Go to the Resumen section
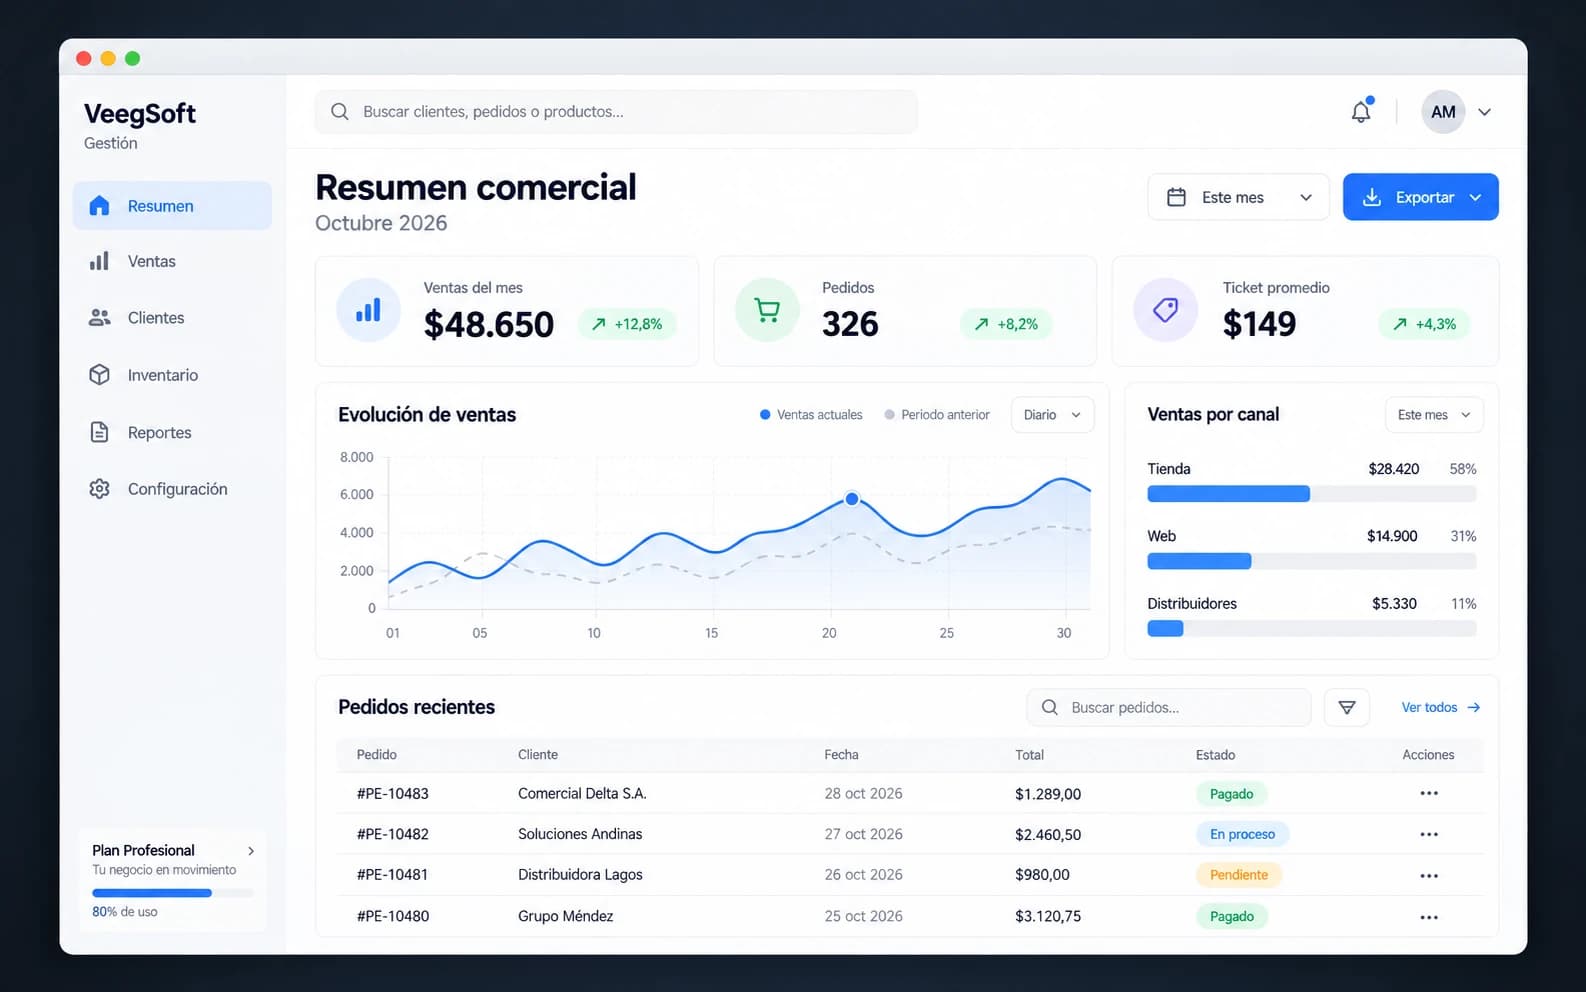Image resolution: width=1586 pixels, height=992 pixels. click(x=172, y=206)
